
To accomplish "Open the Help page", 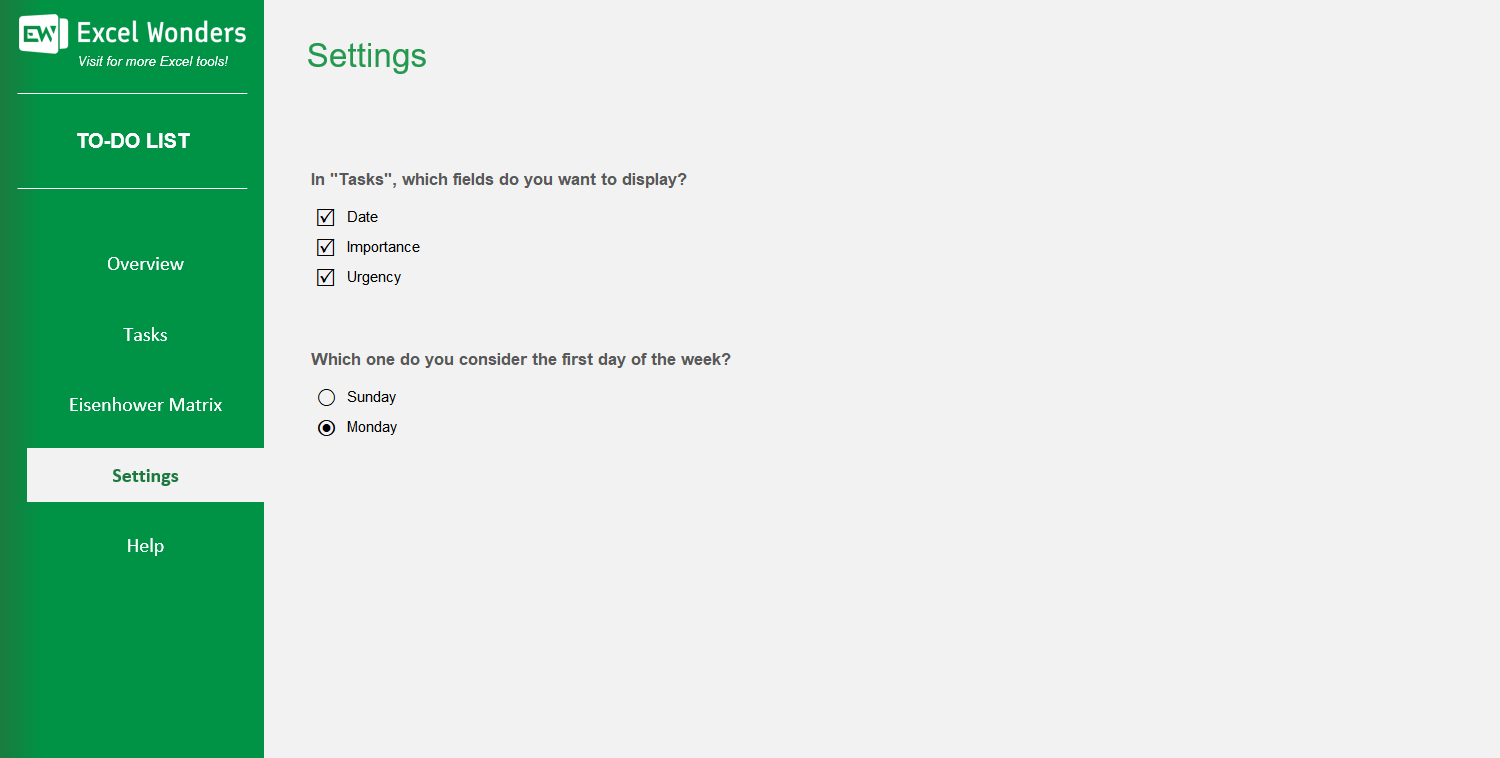I will [x=145, y=546].
